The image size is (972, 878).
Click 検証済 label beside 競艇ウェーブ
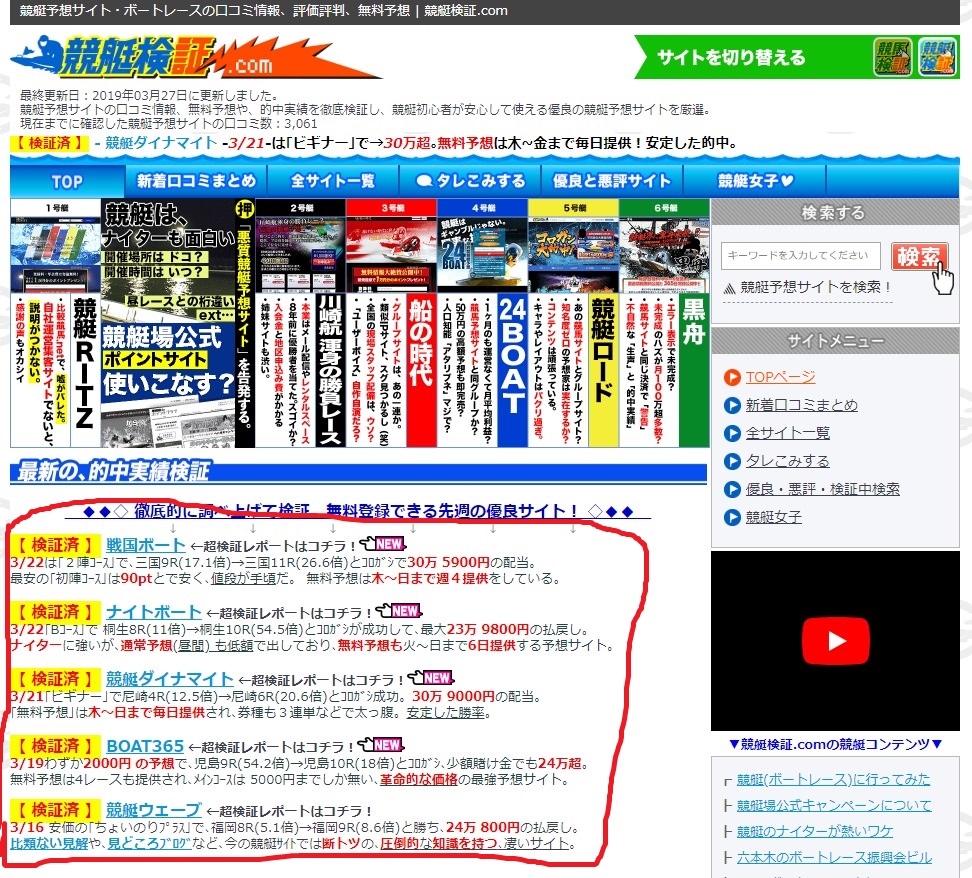coord(55,810)
